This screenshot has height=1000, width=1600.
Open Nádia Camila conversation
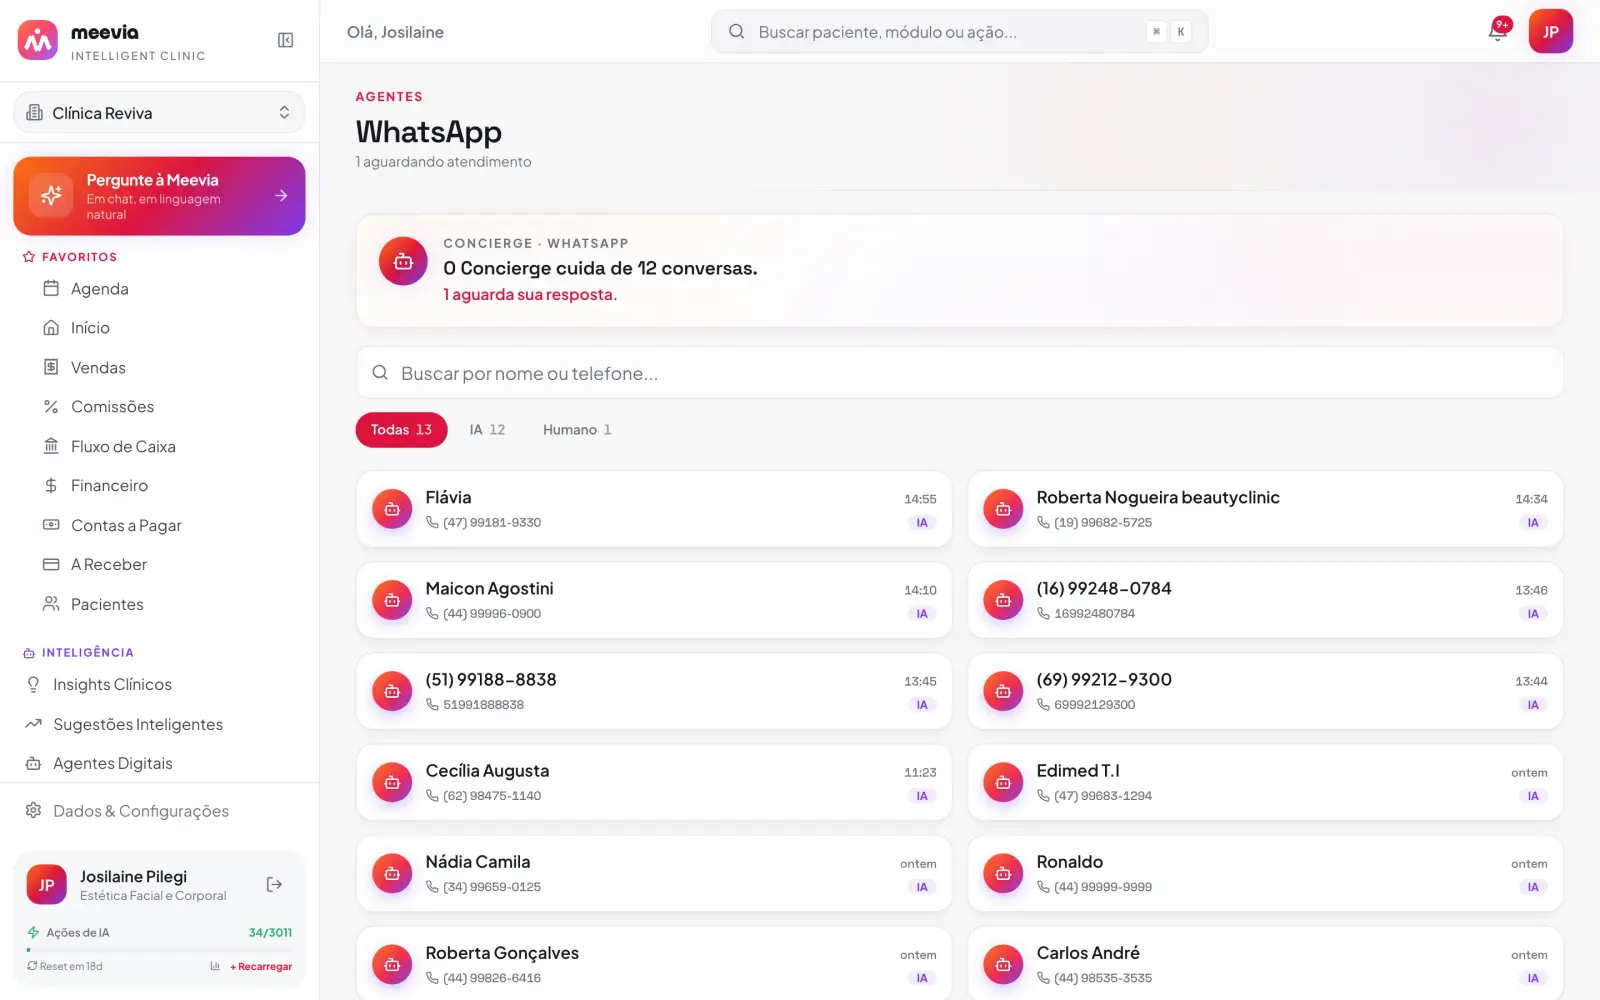pyautogui.click(x=654, y=873)
